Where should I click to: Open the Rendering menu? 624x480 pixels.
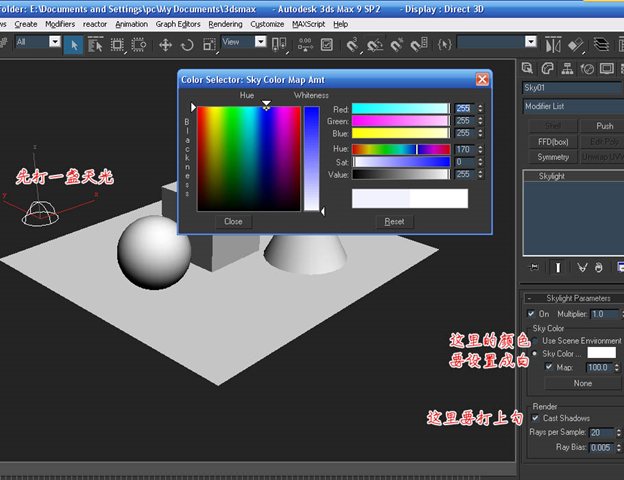pos(225,24)
